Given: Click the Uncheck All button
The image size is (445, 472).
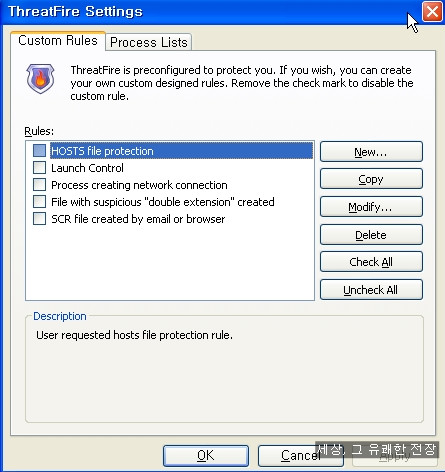Looking at the screenshot, I should [371, 290].
